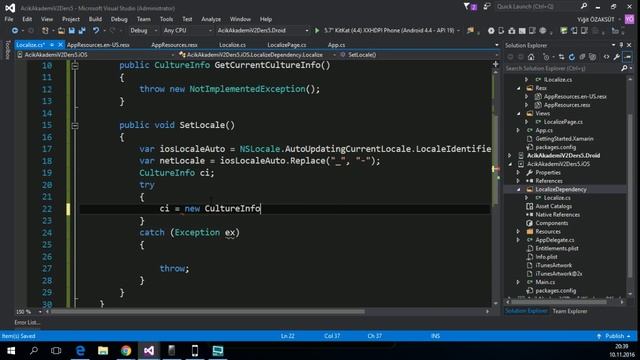Click the Windows Start button
640x360 pixels.
point(11,351)
